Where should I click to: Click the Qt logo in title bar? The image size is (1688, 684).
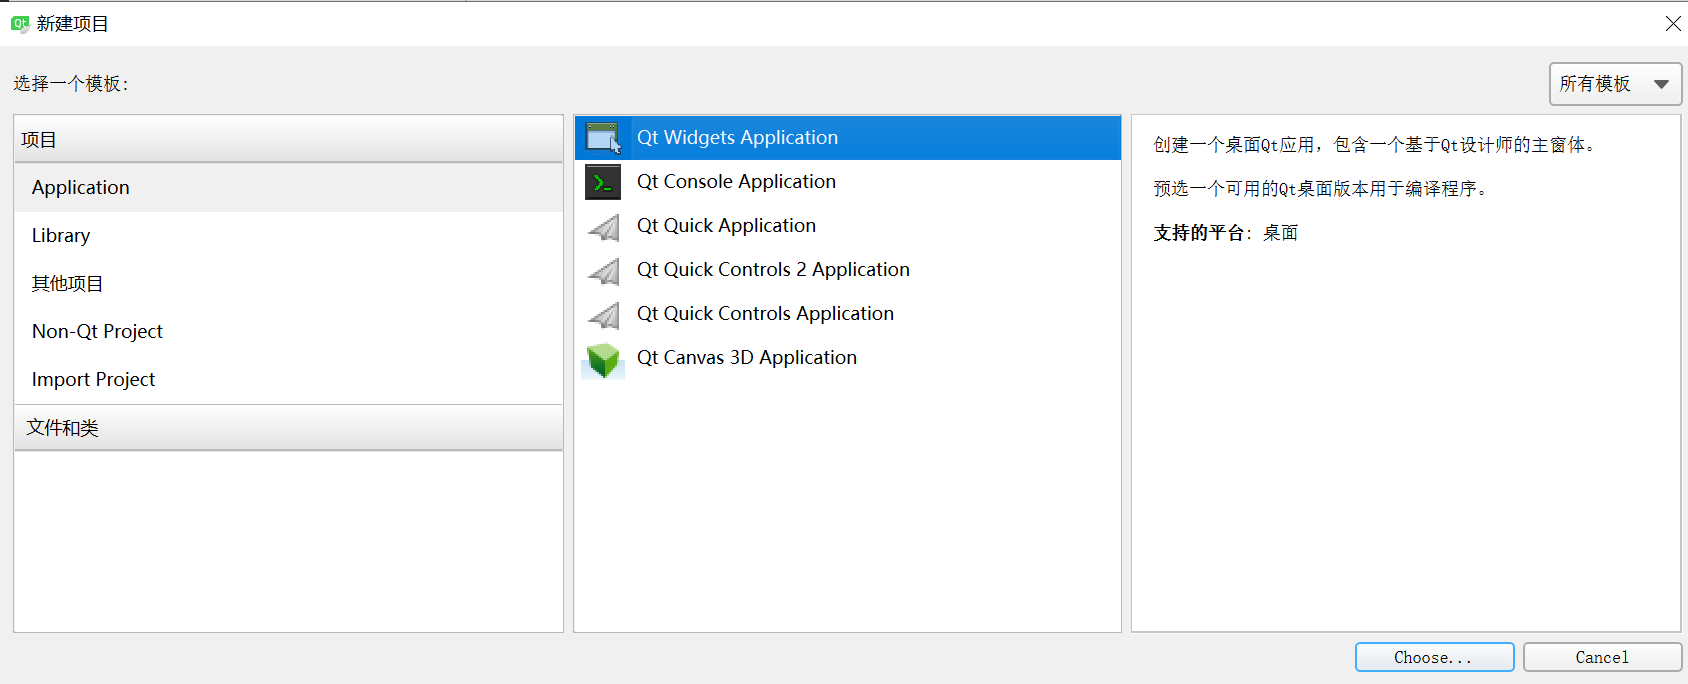[19, 23]
